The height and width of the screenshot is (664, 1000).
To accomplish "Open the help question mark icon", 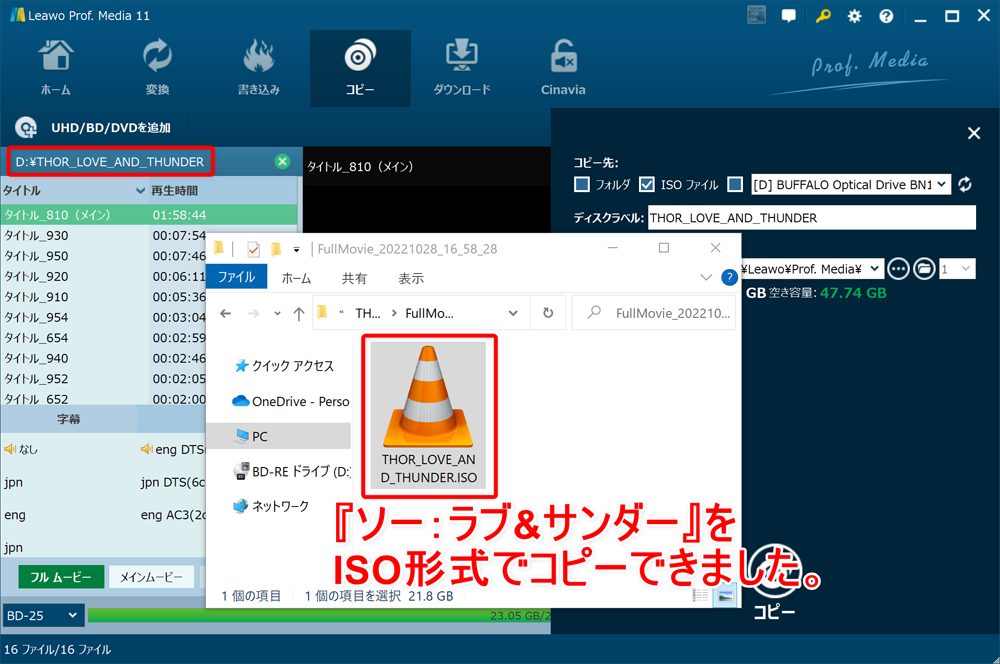I will point(886,16).
